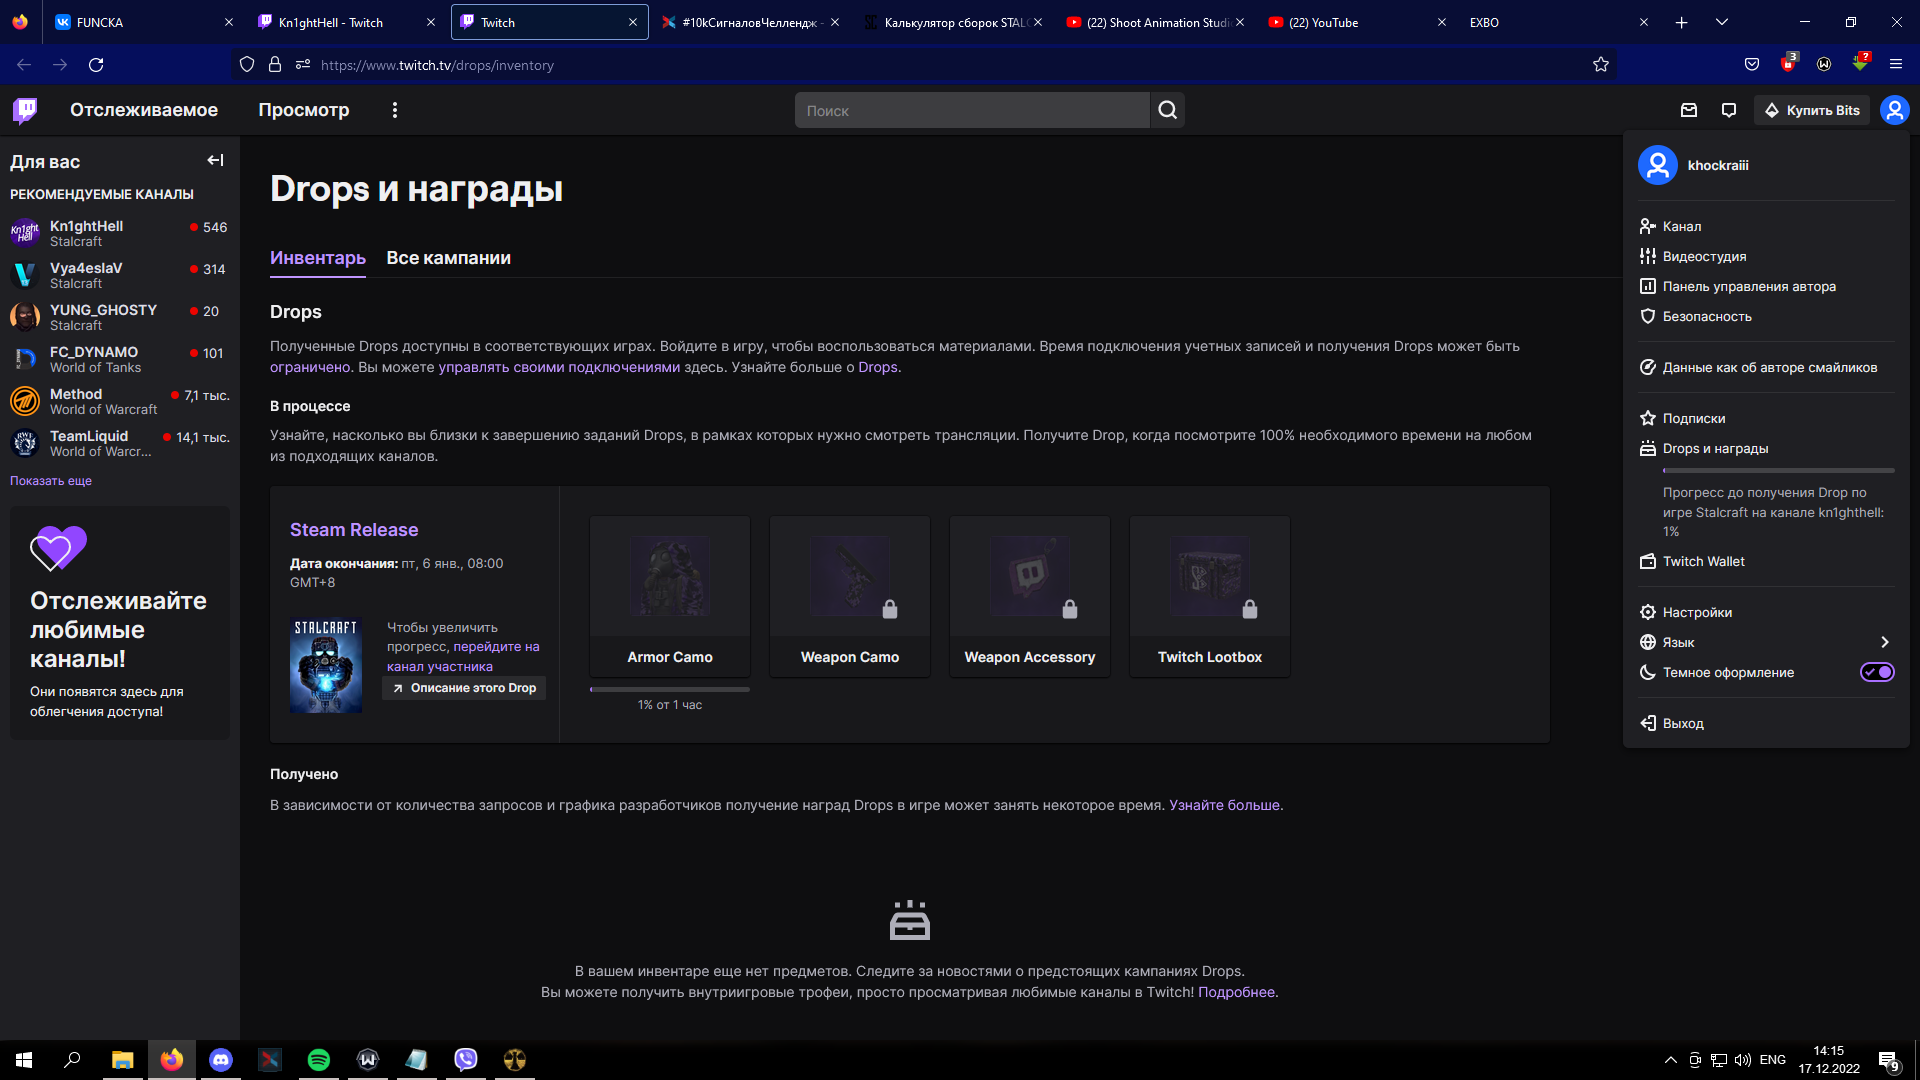
Task: Click the 'Поиск' search field
Action: tap(972, 110)
